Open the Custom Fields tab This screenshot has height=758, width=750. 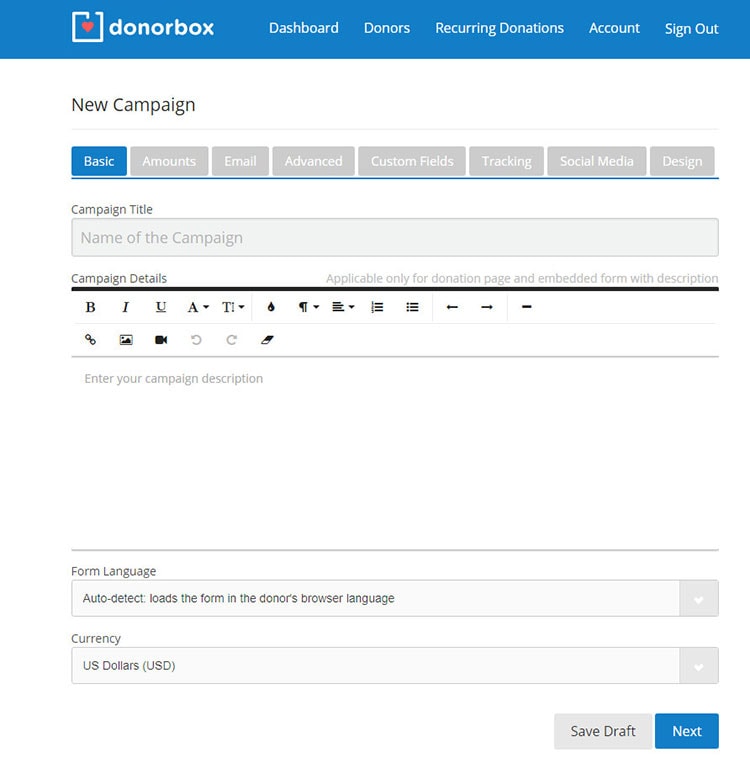click(412, 161)
